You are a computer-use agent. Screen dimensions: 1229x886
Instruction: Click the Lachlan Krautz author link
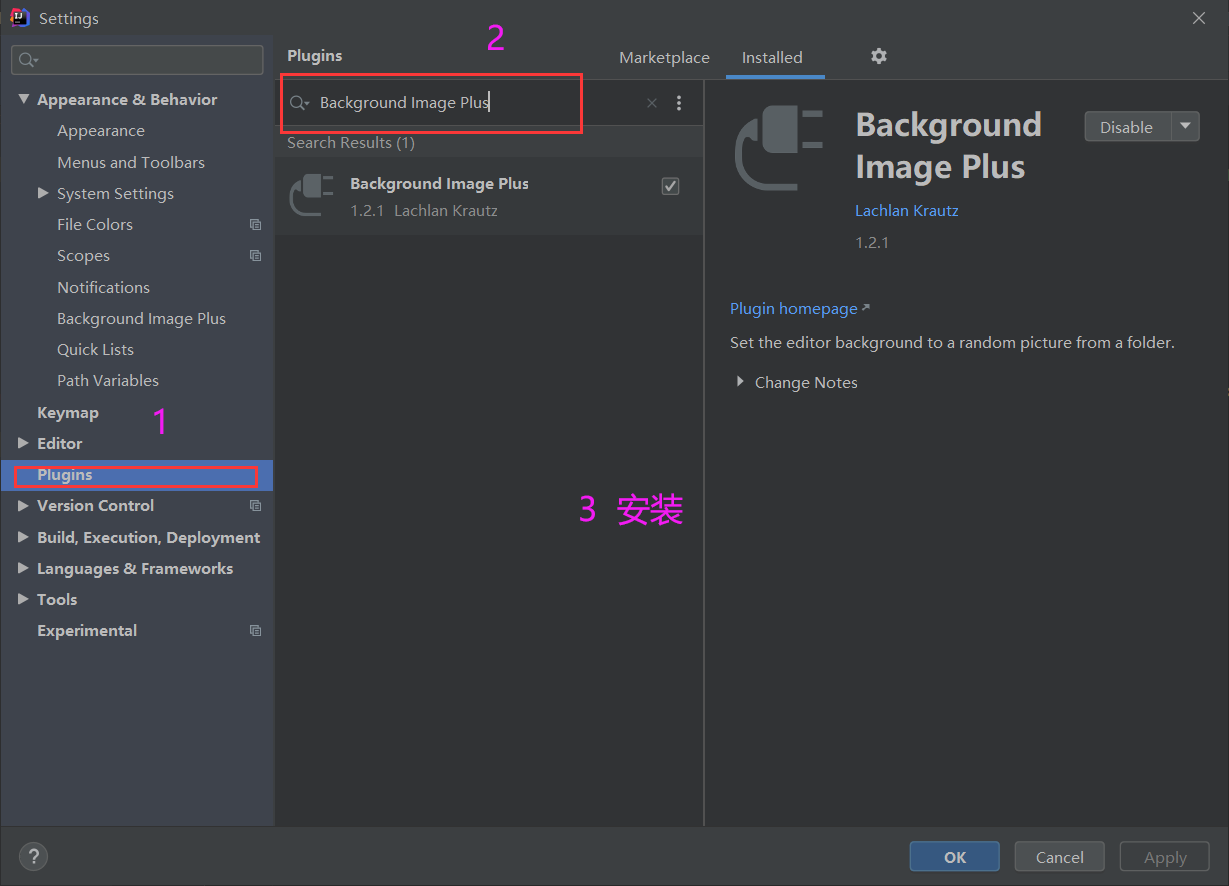(906, 210)
